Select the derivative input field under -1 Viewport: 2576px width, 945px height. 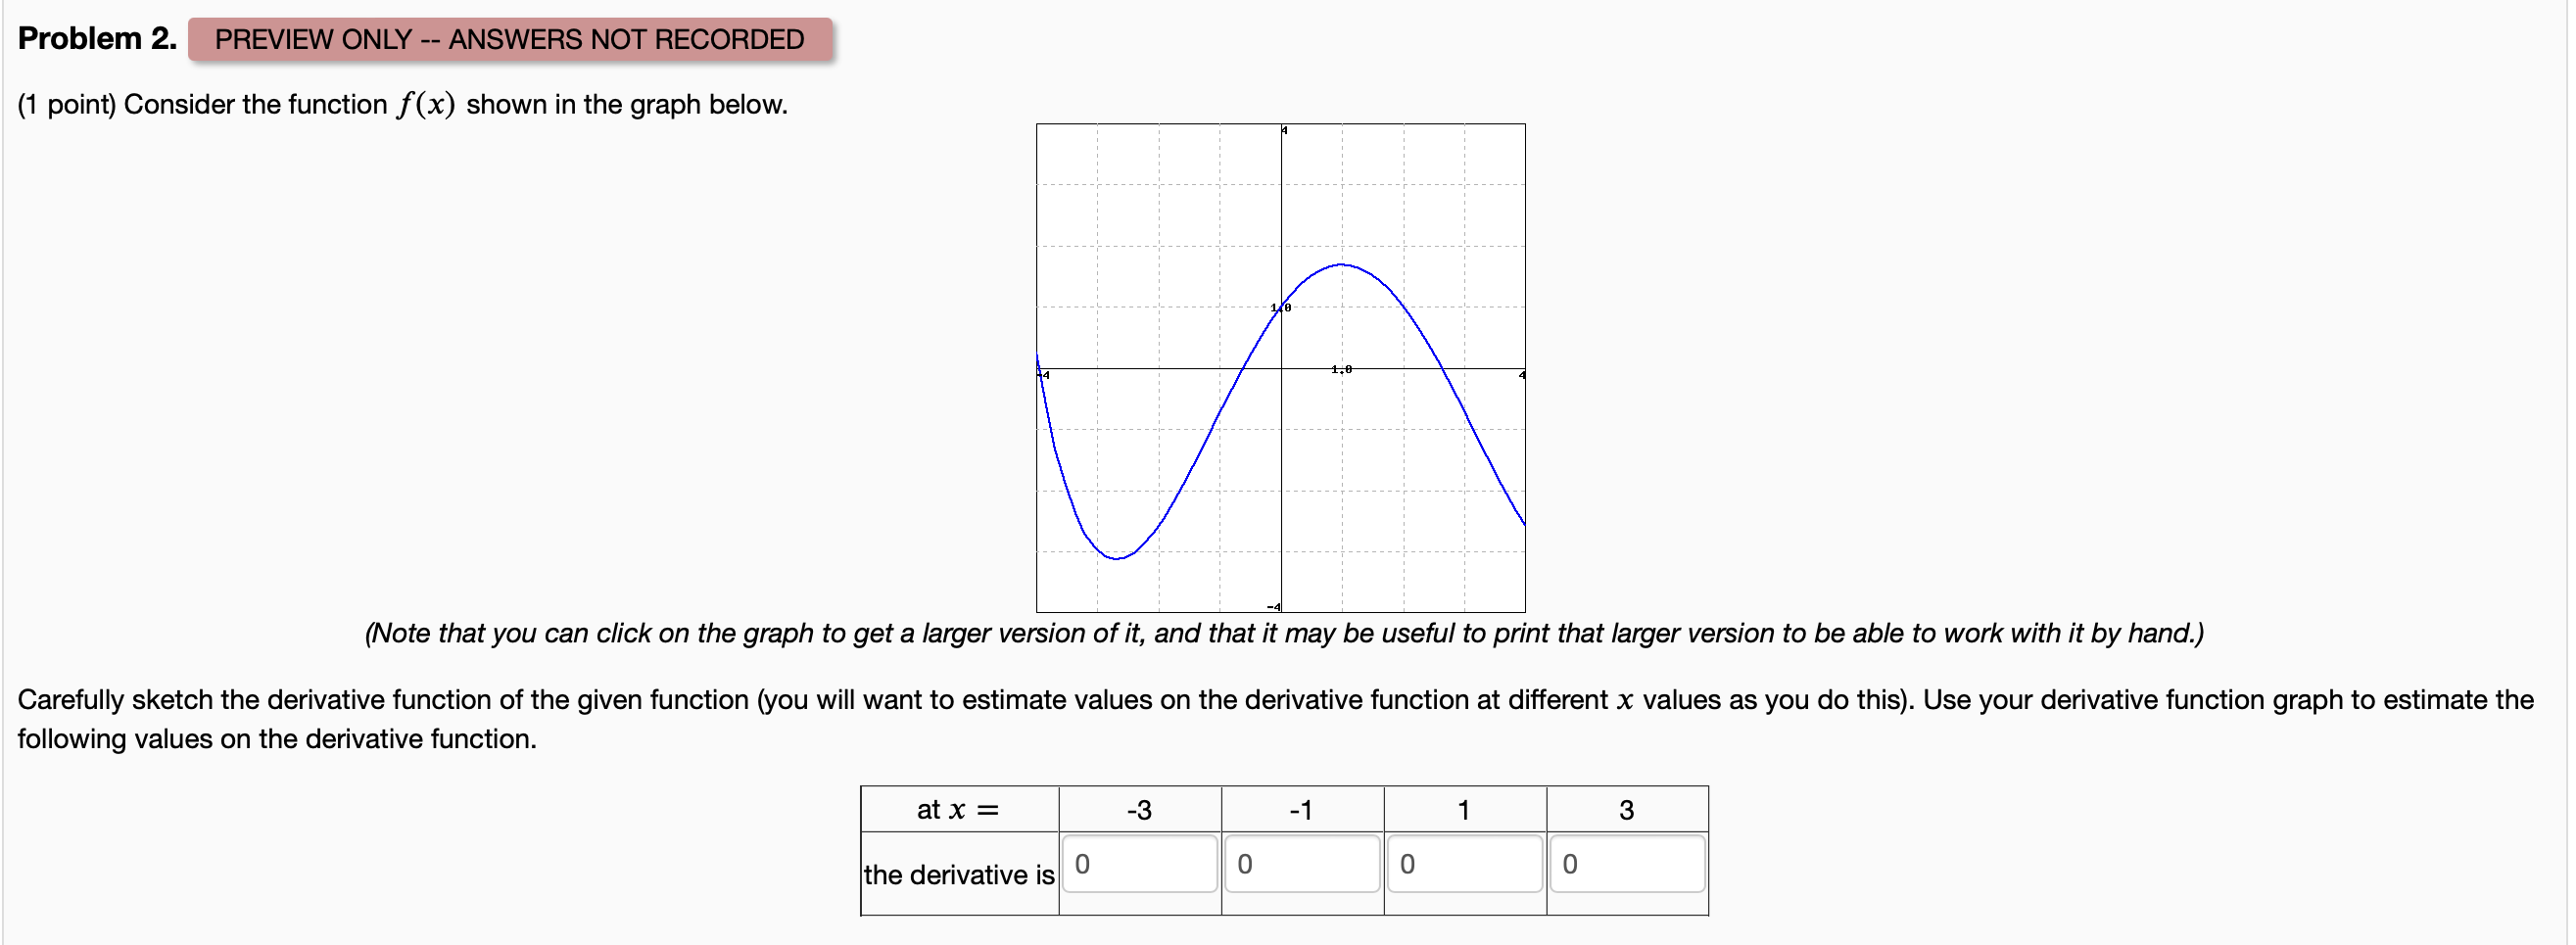click(1302, 862)
